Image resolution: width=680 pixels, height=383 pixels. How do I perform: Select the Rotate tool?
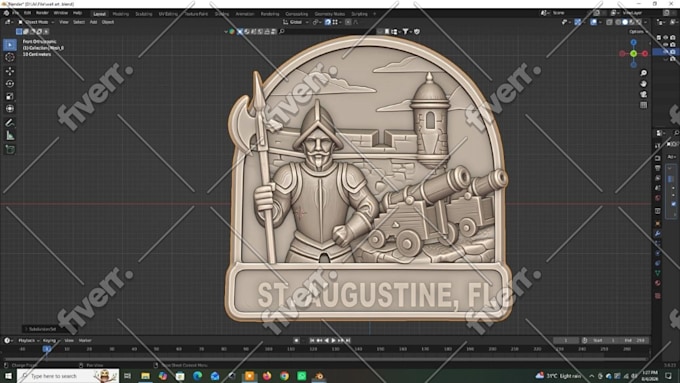[10, 83]
